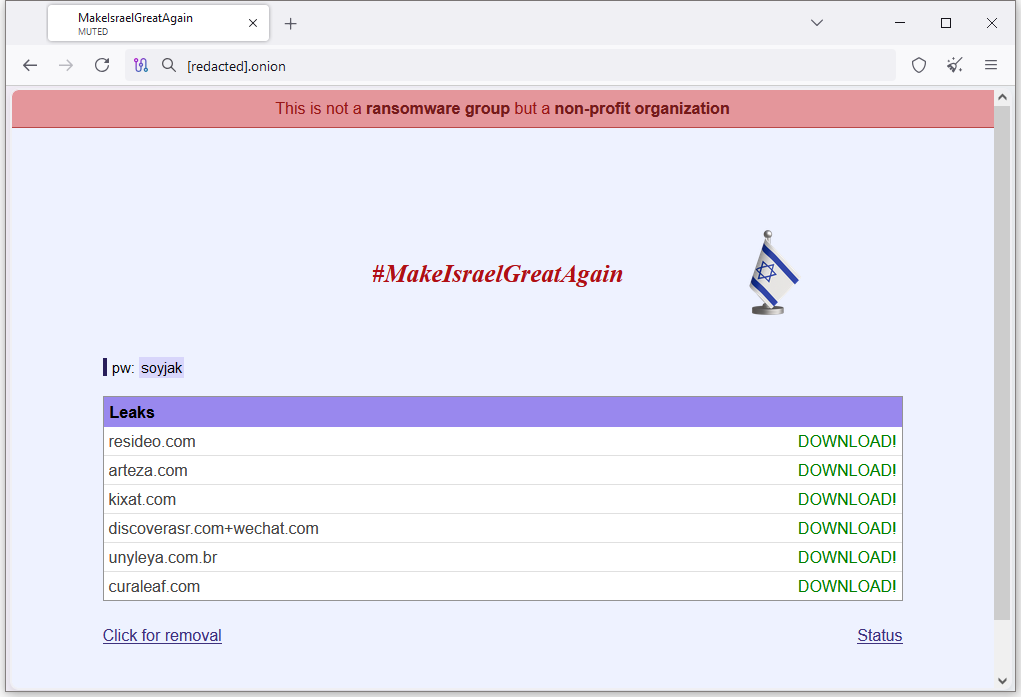
Task: Click the curaleaf.com table cell
Action: [x=154, y=586]
